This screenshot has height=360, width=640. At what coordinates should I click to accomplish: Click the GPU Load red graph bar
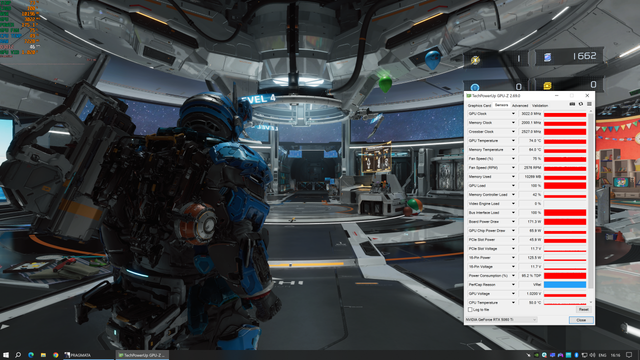(x=565, y=186)
